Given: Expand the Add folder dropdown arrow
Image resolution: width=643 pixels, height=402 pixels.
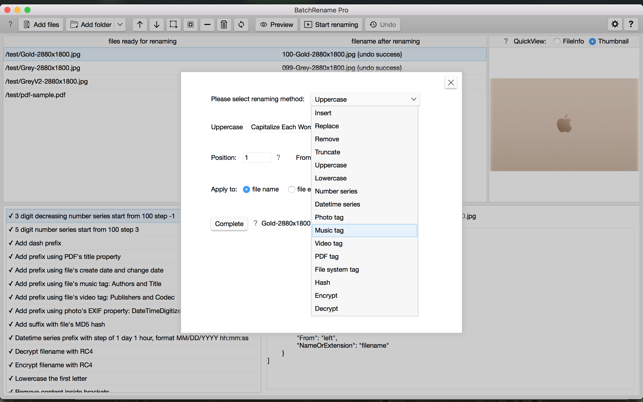Looking at the screenshot, I should click(120, 25).
